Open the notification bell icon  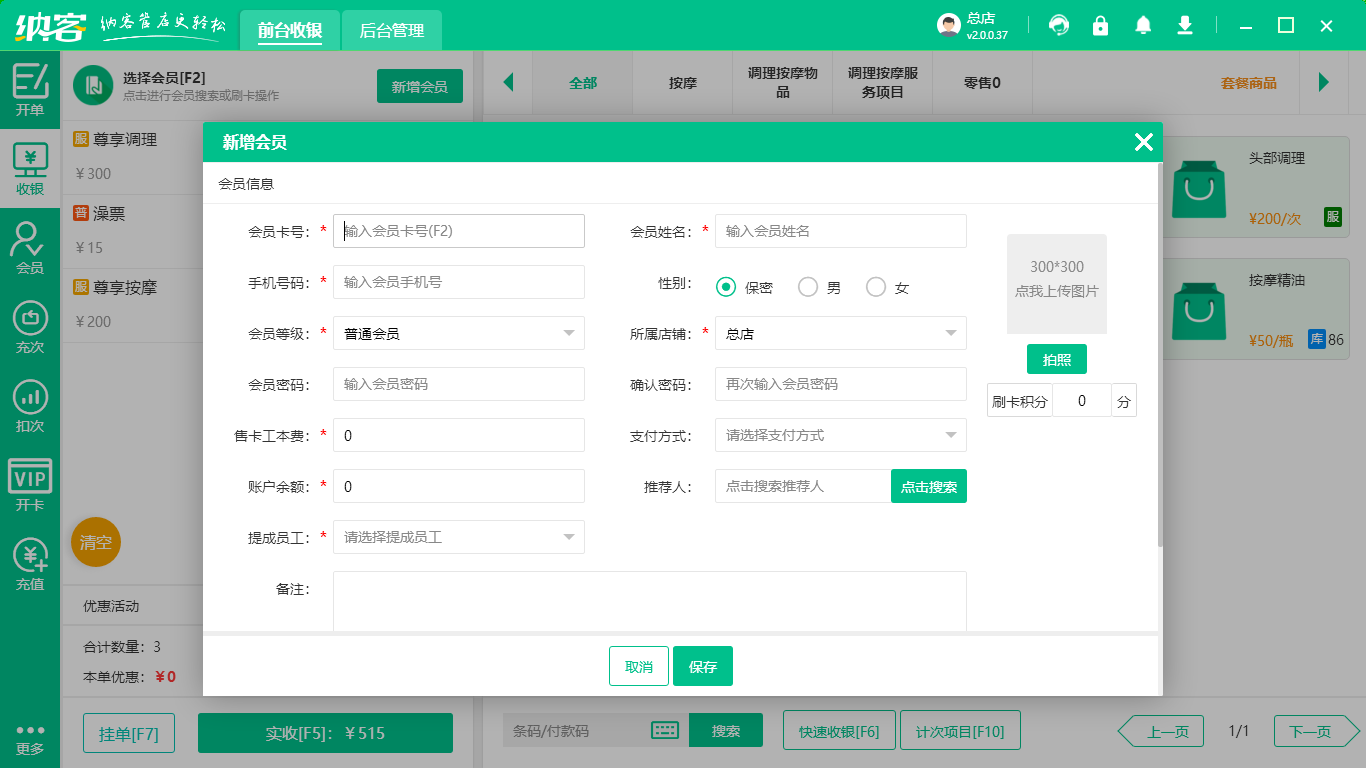coord(1143,25)
